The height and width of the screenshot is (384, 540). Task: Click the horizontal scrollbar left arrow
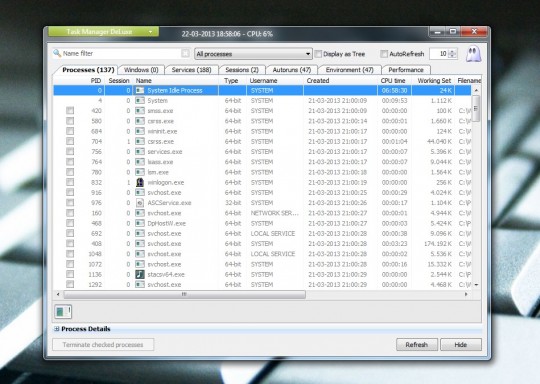(58, 294)
